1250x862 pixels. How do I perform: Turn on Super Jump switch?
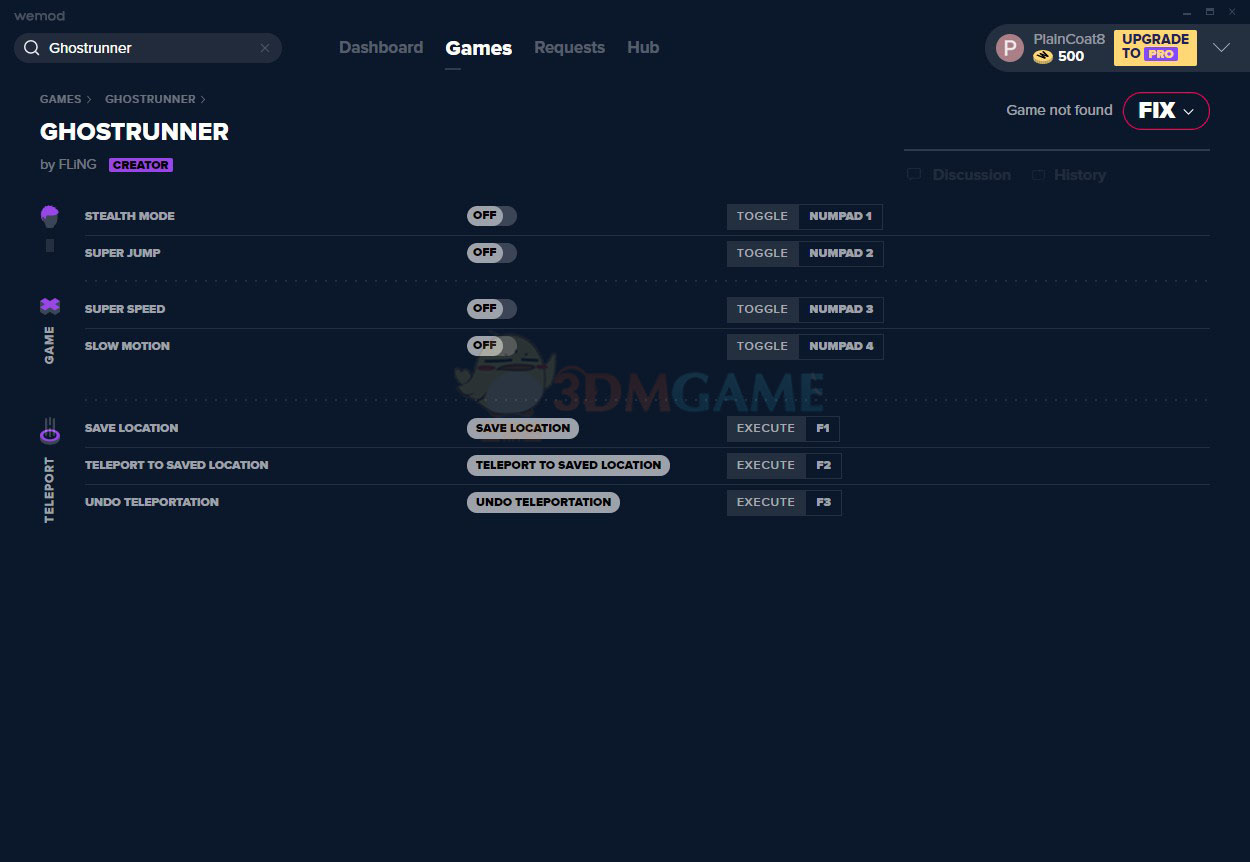tap(491, 253)
